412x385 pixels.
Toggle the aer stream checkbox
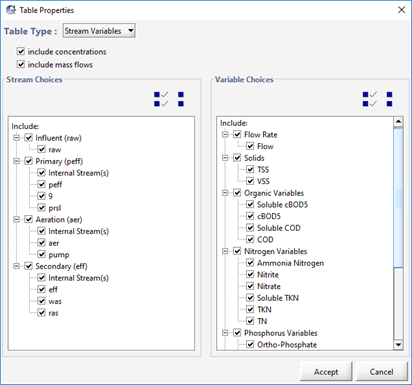[41, 243]
